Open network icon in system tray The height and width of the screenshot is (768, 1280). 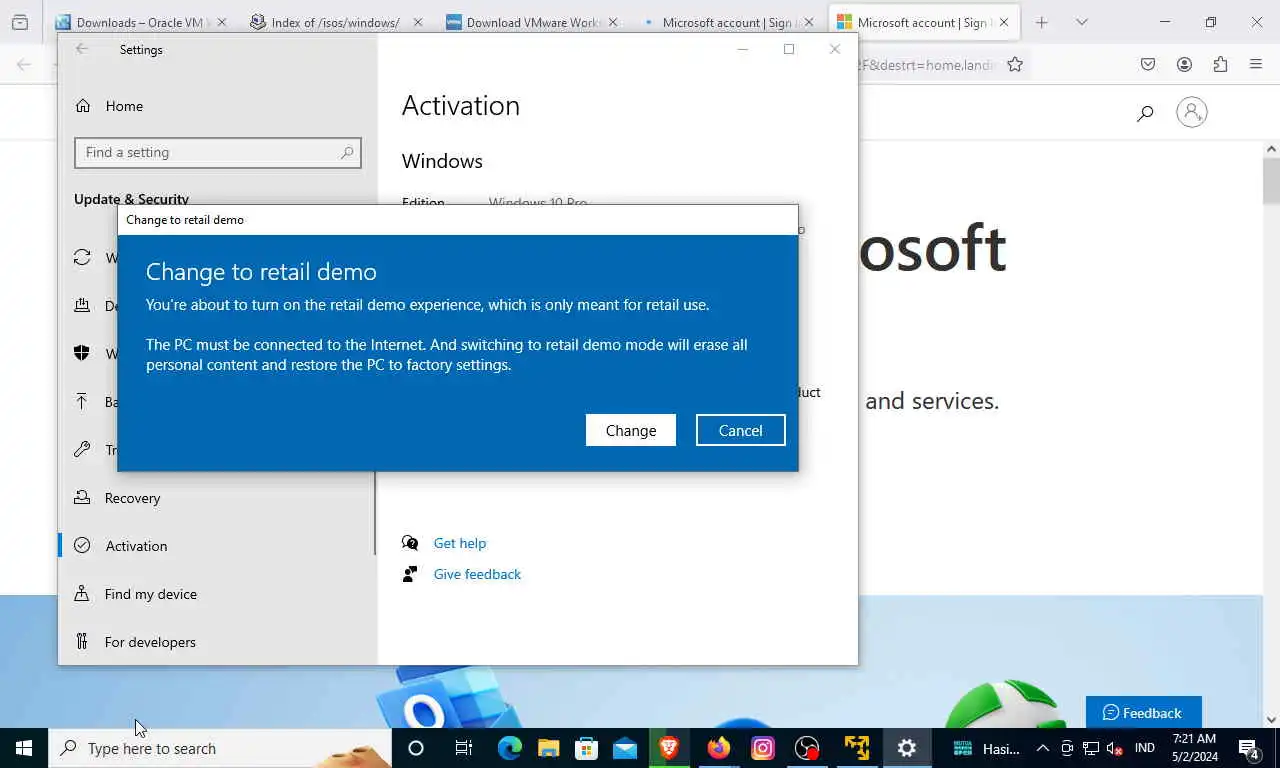(1091, 748)
